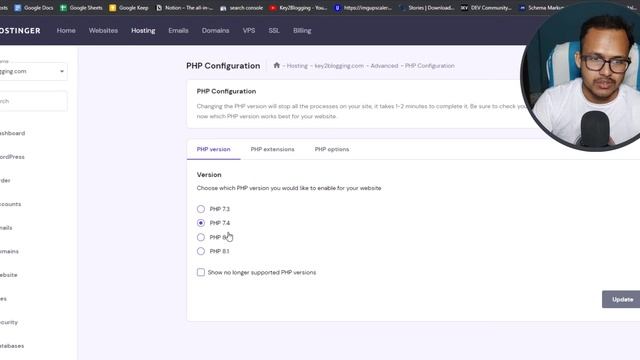Click the sidebar search field
This screenshot has height=360, width=640.
click(33, 101)
